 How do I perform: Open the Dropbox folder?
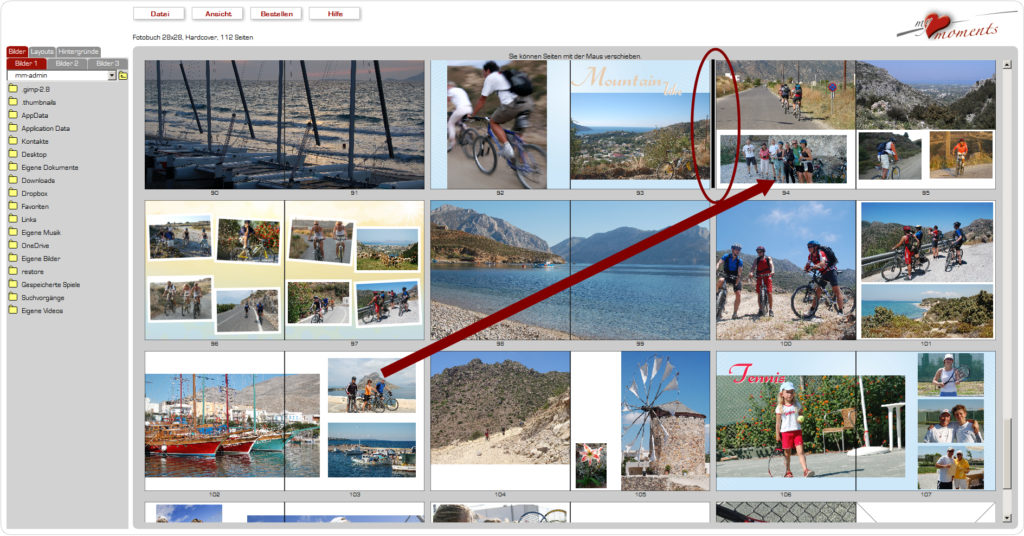coord(37,193)
